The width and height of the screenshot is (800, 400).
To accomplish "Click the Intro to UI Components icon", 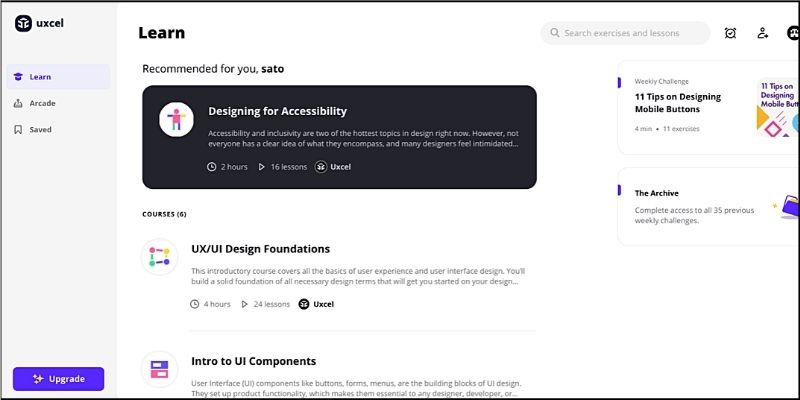I will [x=159, y=369].
